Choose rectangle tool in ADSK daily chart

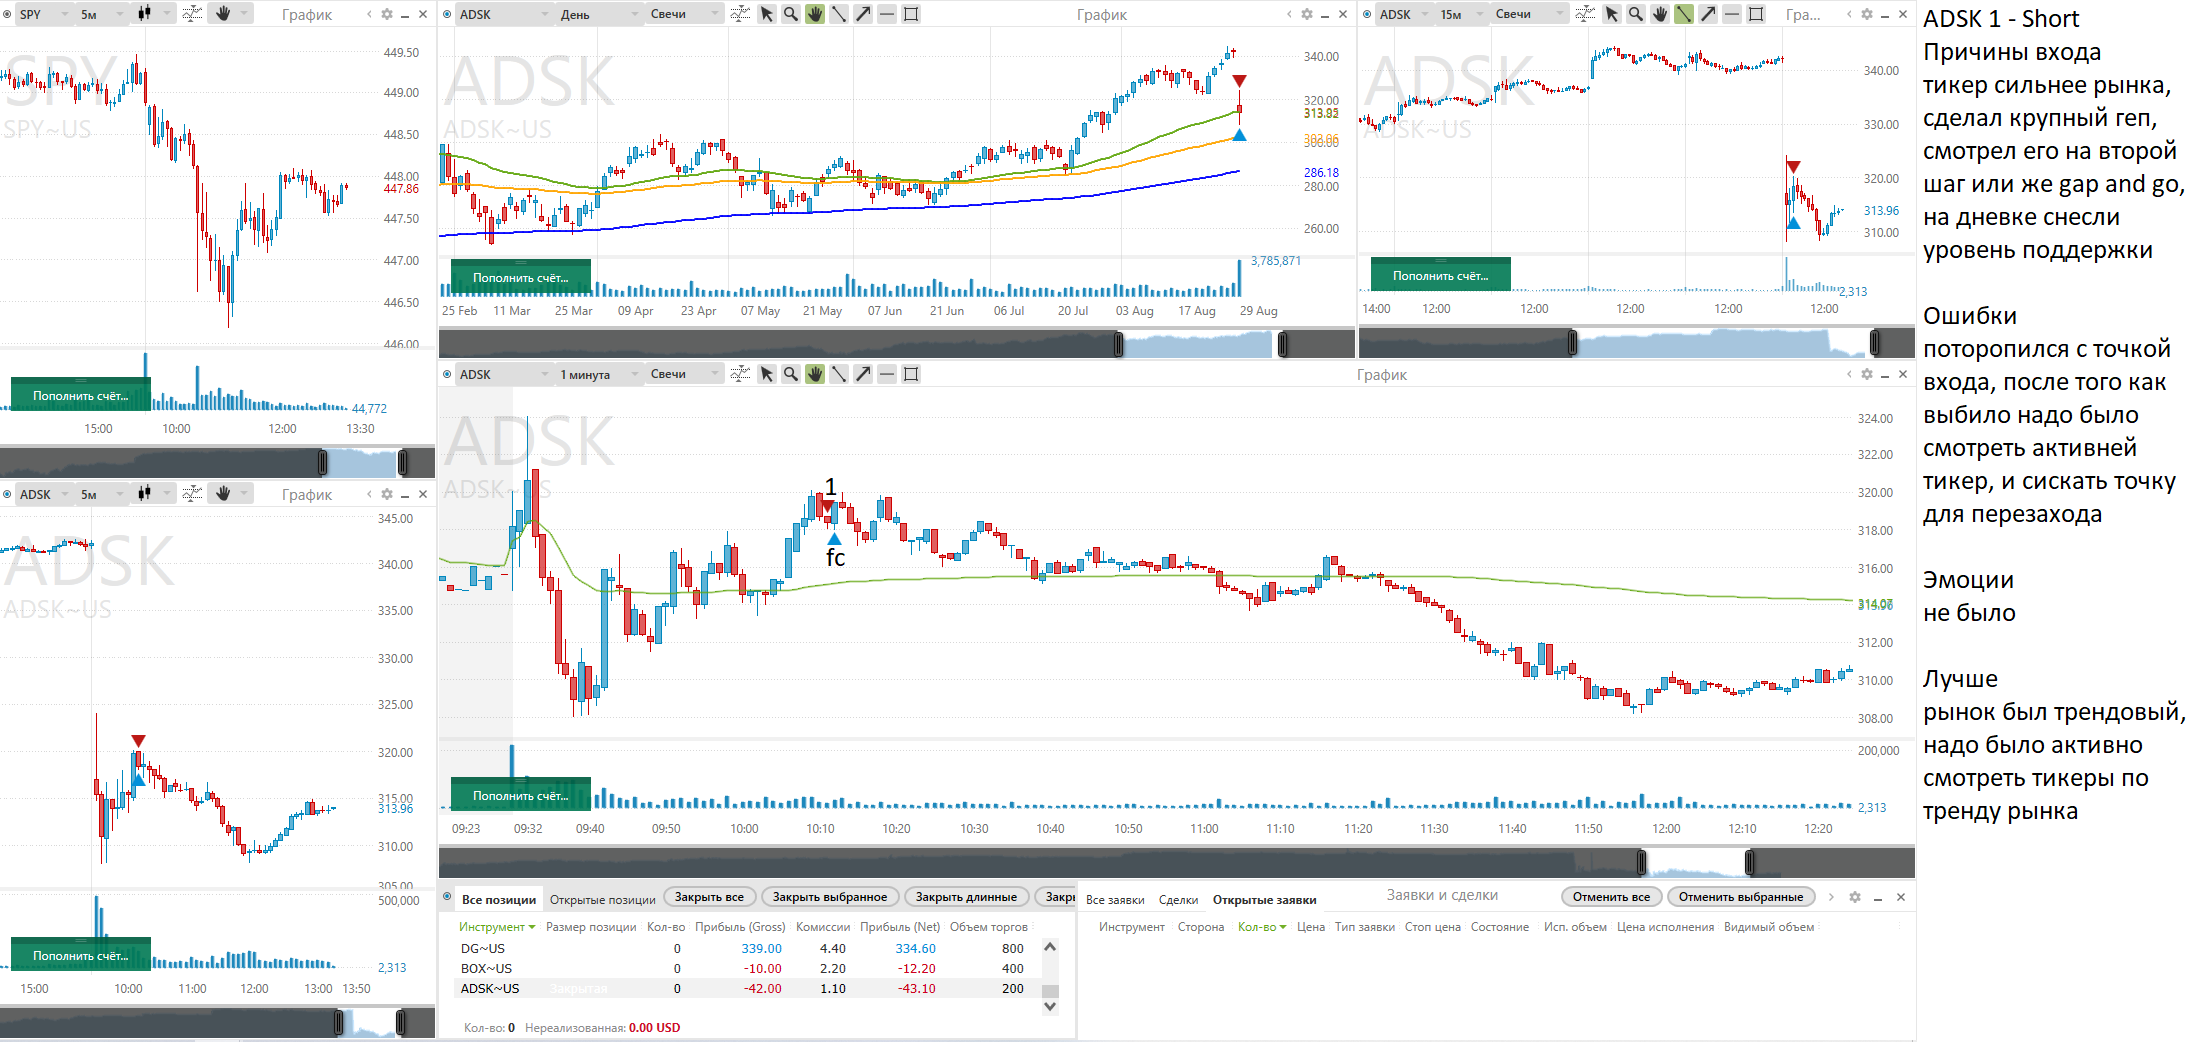pos(911,14)
